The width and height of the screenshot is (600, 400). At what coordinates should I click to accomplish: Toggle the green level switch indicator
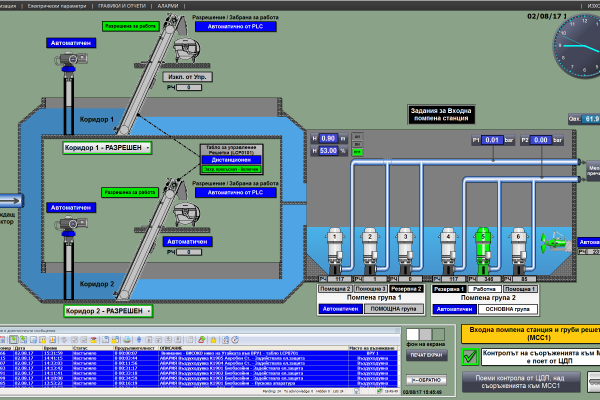click(x=357, y=152)
